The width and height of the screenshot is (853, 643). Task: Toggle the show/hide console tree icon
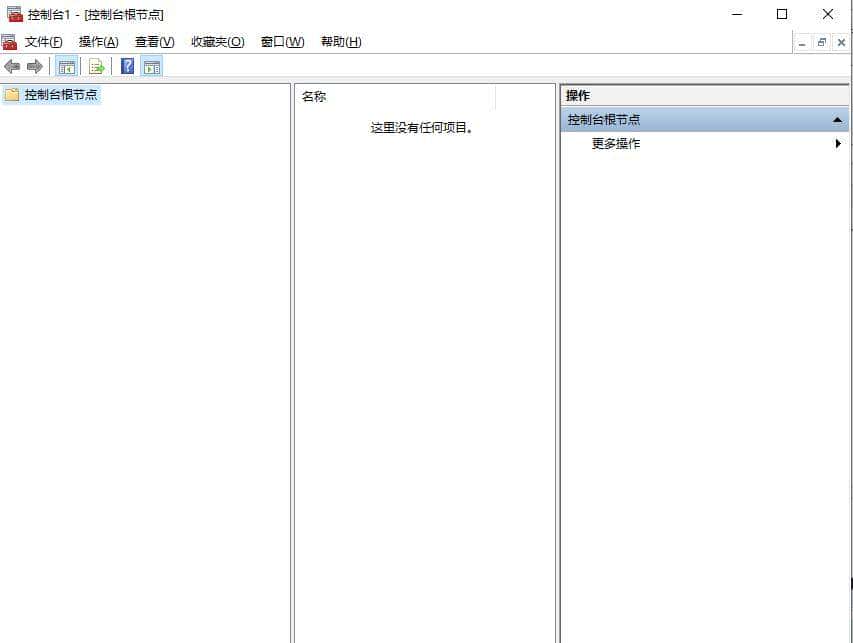pyautogui.click(x=66, y=66)
